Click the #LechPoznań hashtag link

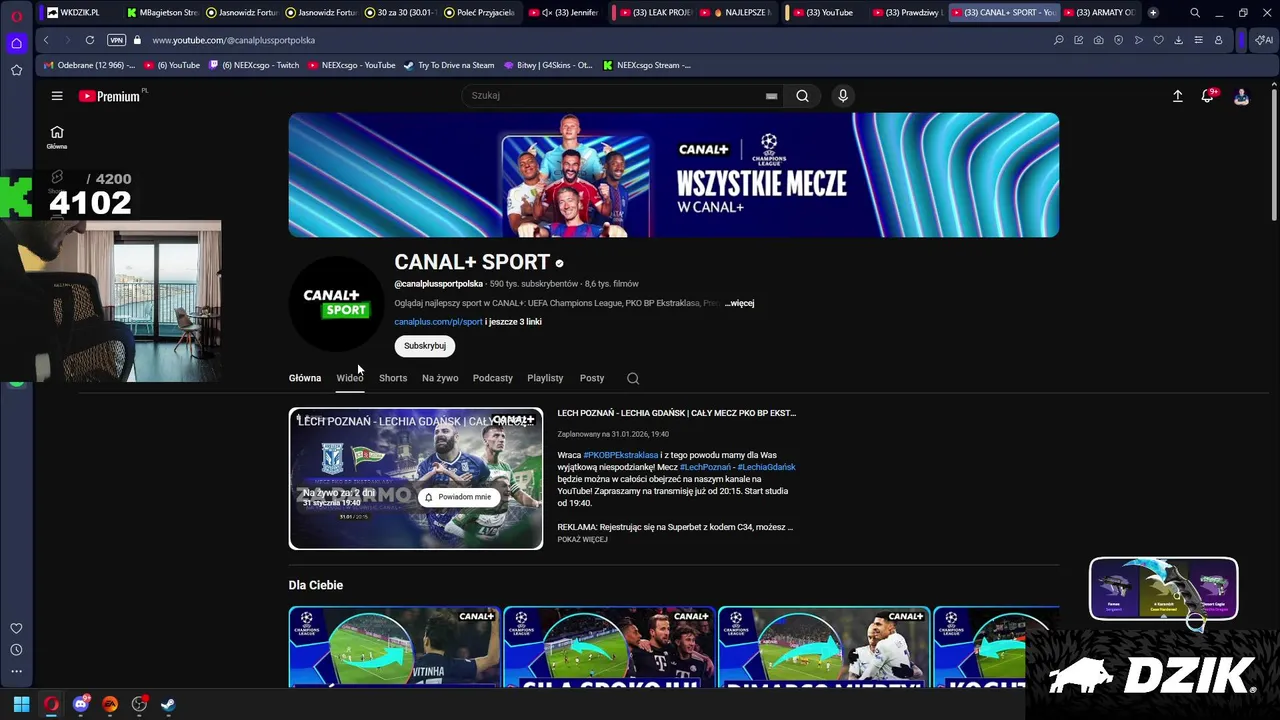click(705, 467)
